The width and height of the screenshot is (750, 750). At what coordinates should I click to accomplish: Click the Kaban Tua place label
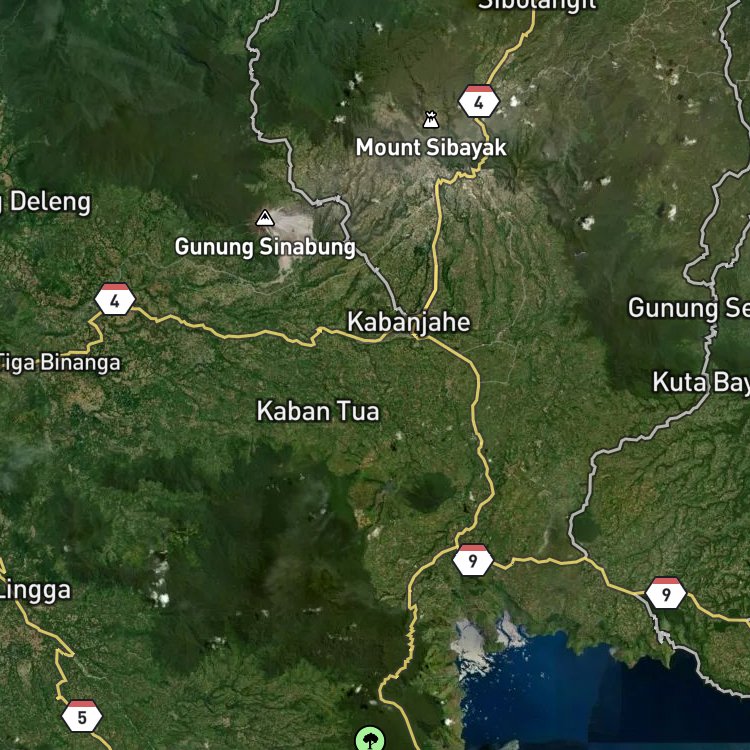(318, 411)
